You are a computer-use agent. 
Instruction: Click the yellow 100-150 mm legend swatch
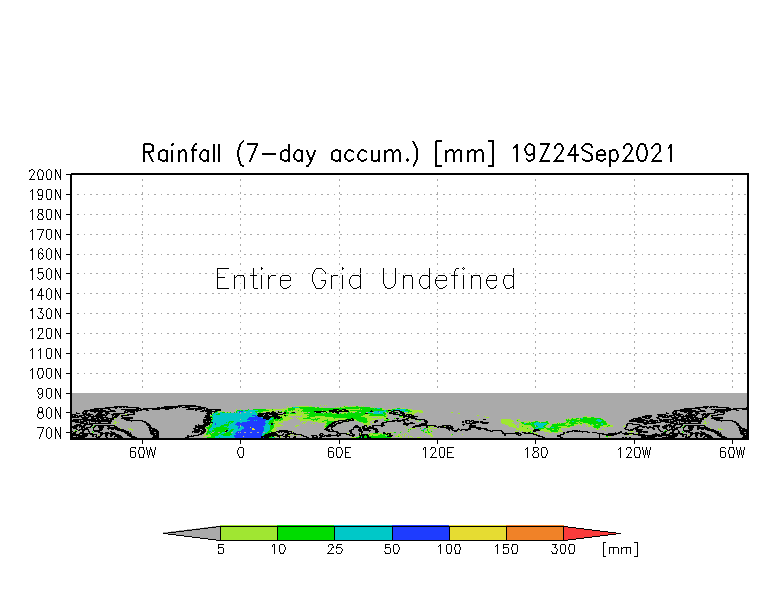478,533
